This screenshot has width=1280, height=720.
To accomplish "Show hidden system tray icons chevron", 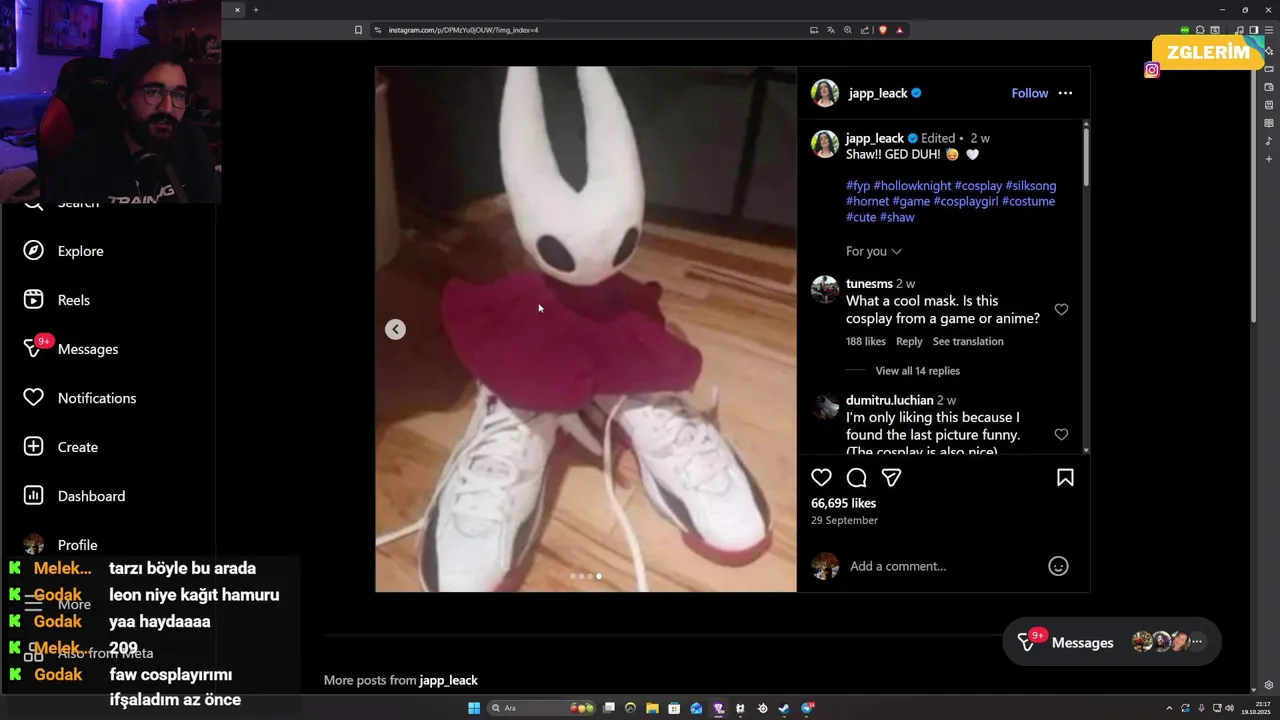I will 1169,708.
